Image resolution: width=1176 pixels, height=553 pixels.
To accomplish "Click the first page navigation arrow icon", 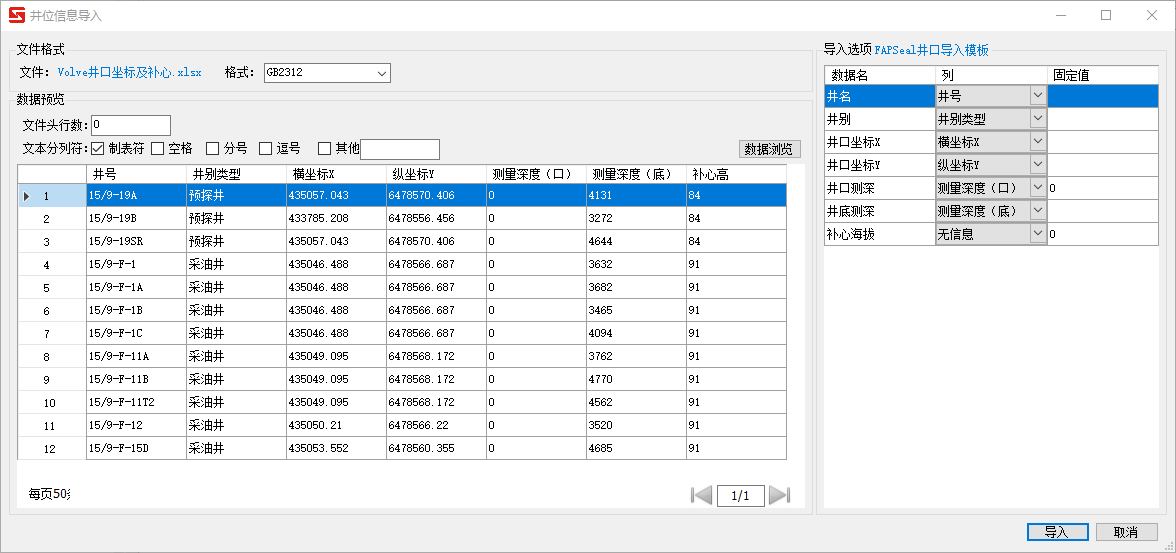I will [x=702, y=495].
